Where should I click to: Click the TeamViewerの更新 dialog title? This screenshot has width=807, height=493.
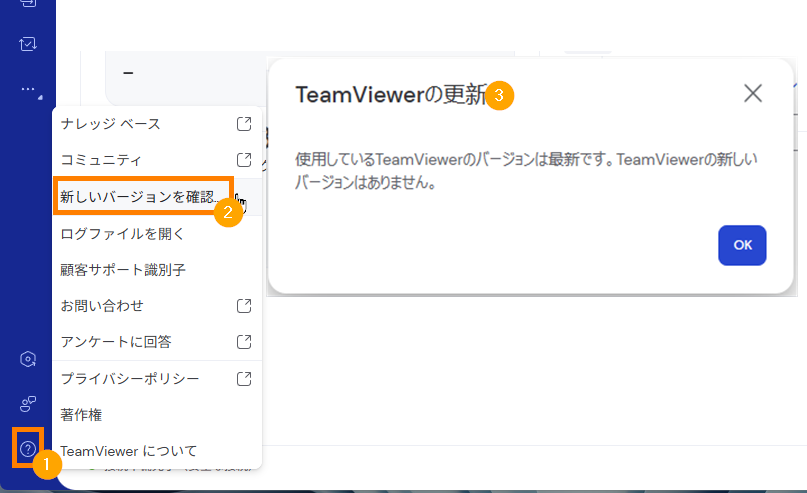click(x=391, y=95)
